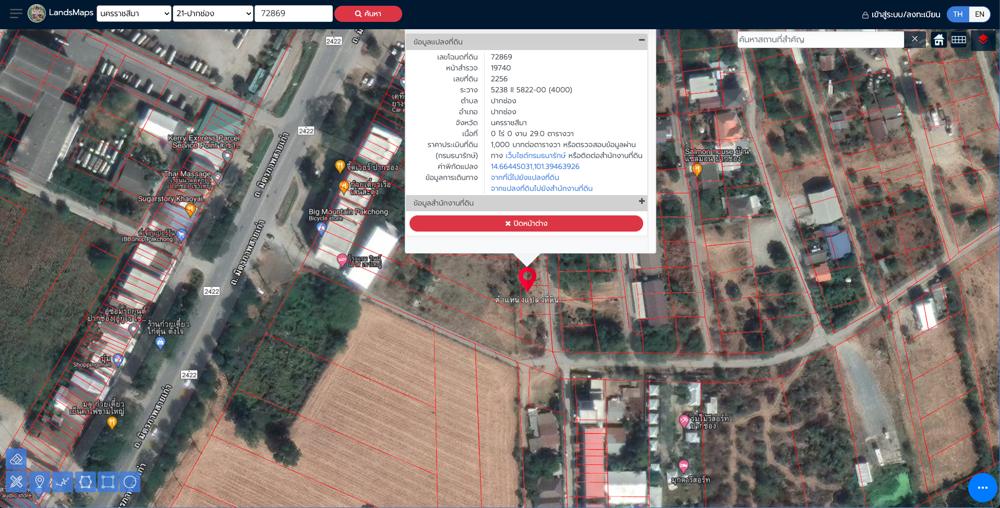
Task: Click the survey page value 19740
Action: pos(501,68)
